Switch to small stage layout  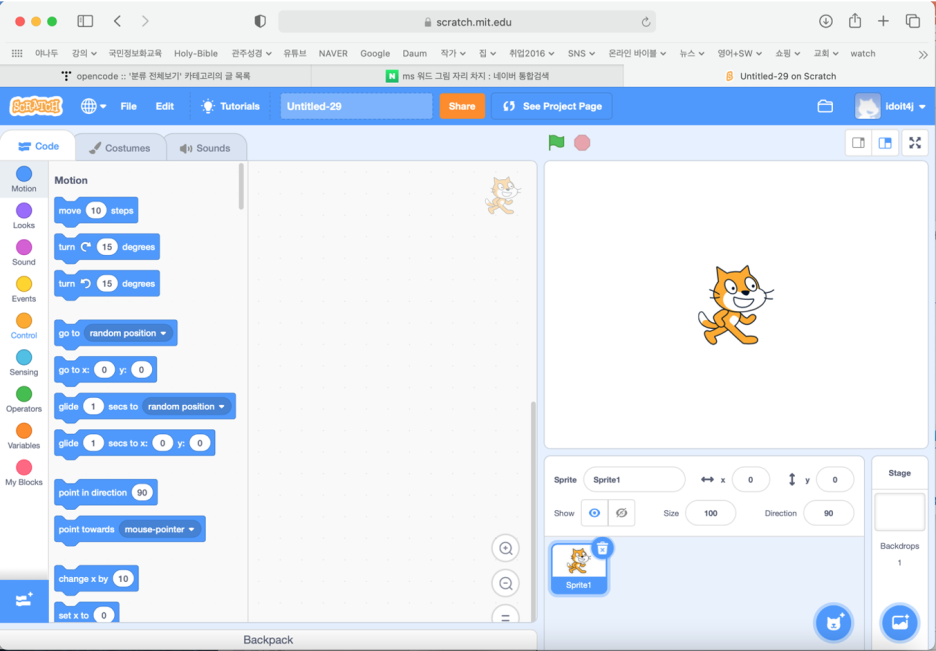click(858, 143)
